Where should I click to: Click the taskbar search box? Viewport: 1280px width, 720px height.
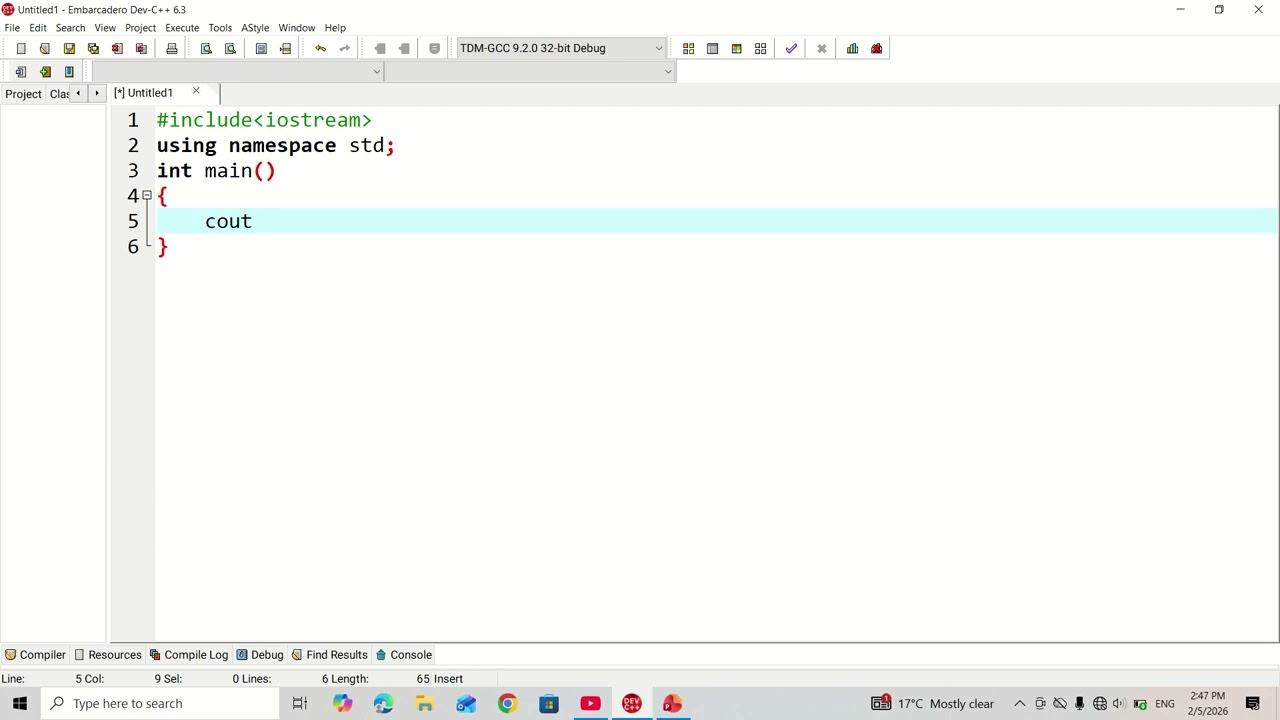click(x=160, y=703)
